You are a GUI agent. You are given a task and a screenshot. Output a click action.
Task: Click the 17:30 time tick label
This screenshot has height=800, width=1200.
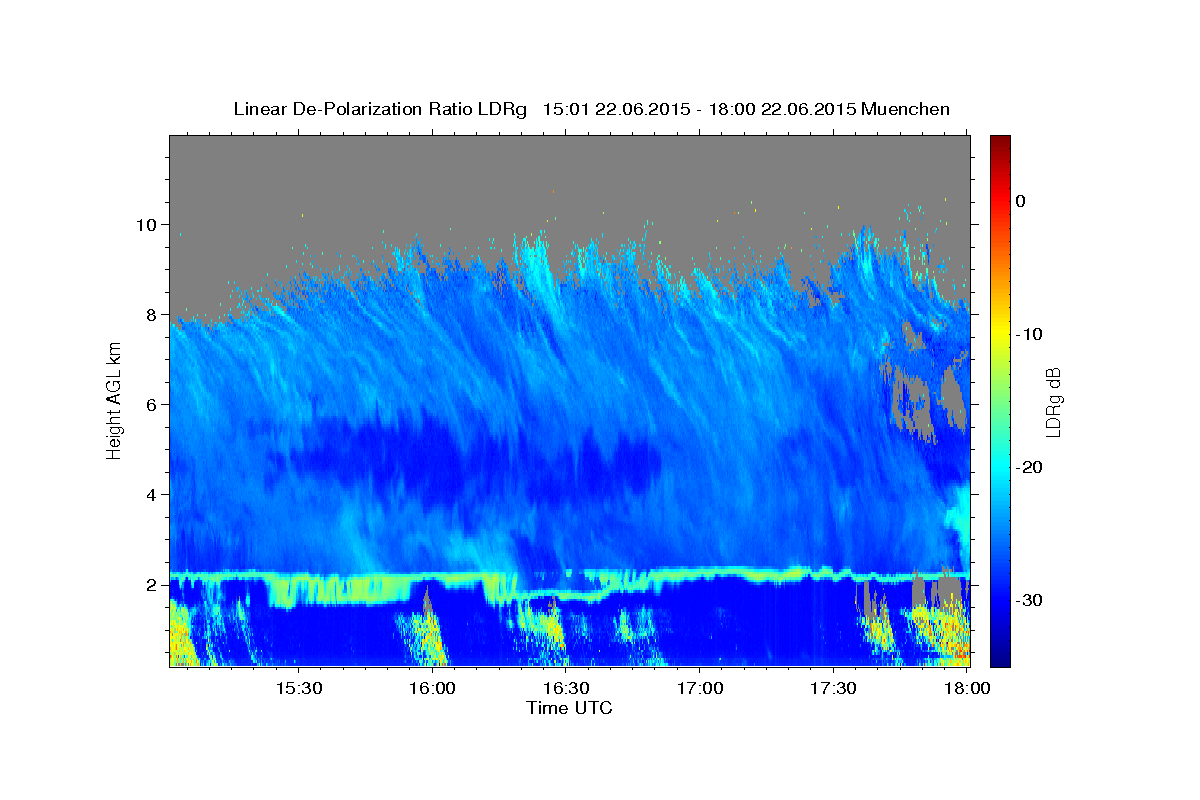point(834,688)
